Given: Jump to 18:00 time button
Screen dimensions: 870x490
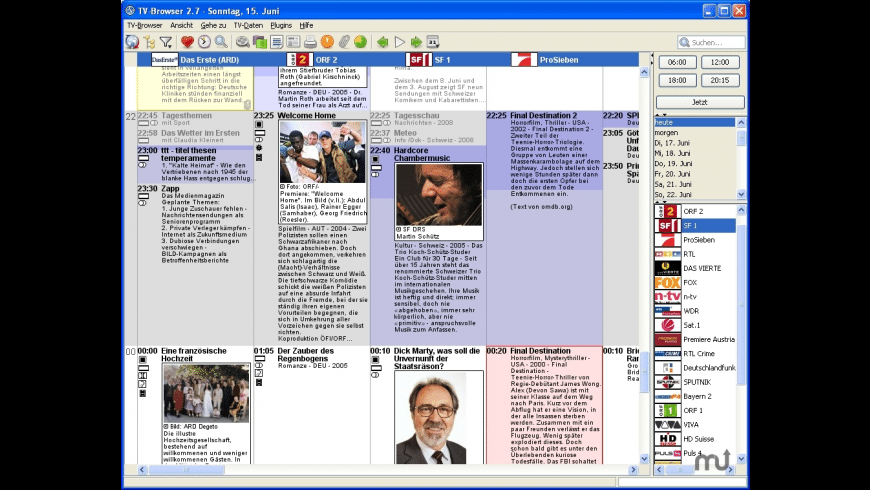Looking at the screenshot, I should [x=677, y=80].
